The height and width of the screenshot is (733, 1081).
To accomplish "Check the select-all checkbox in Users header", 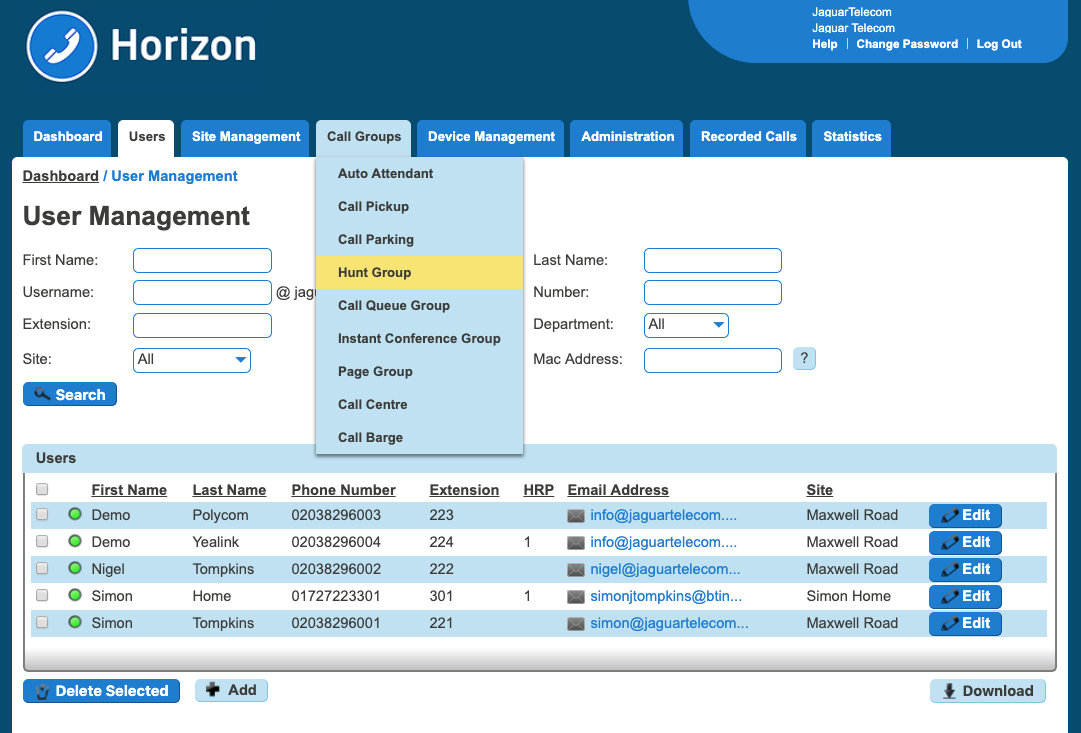I will (x=42, y=490).
